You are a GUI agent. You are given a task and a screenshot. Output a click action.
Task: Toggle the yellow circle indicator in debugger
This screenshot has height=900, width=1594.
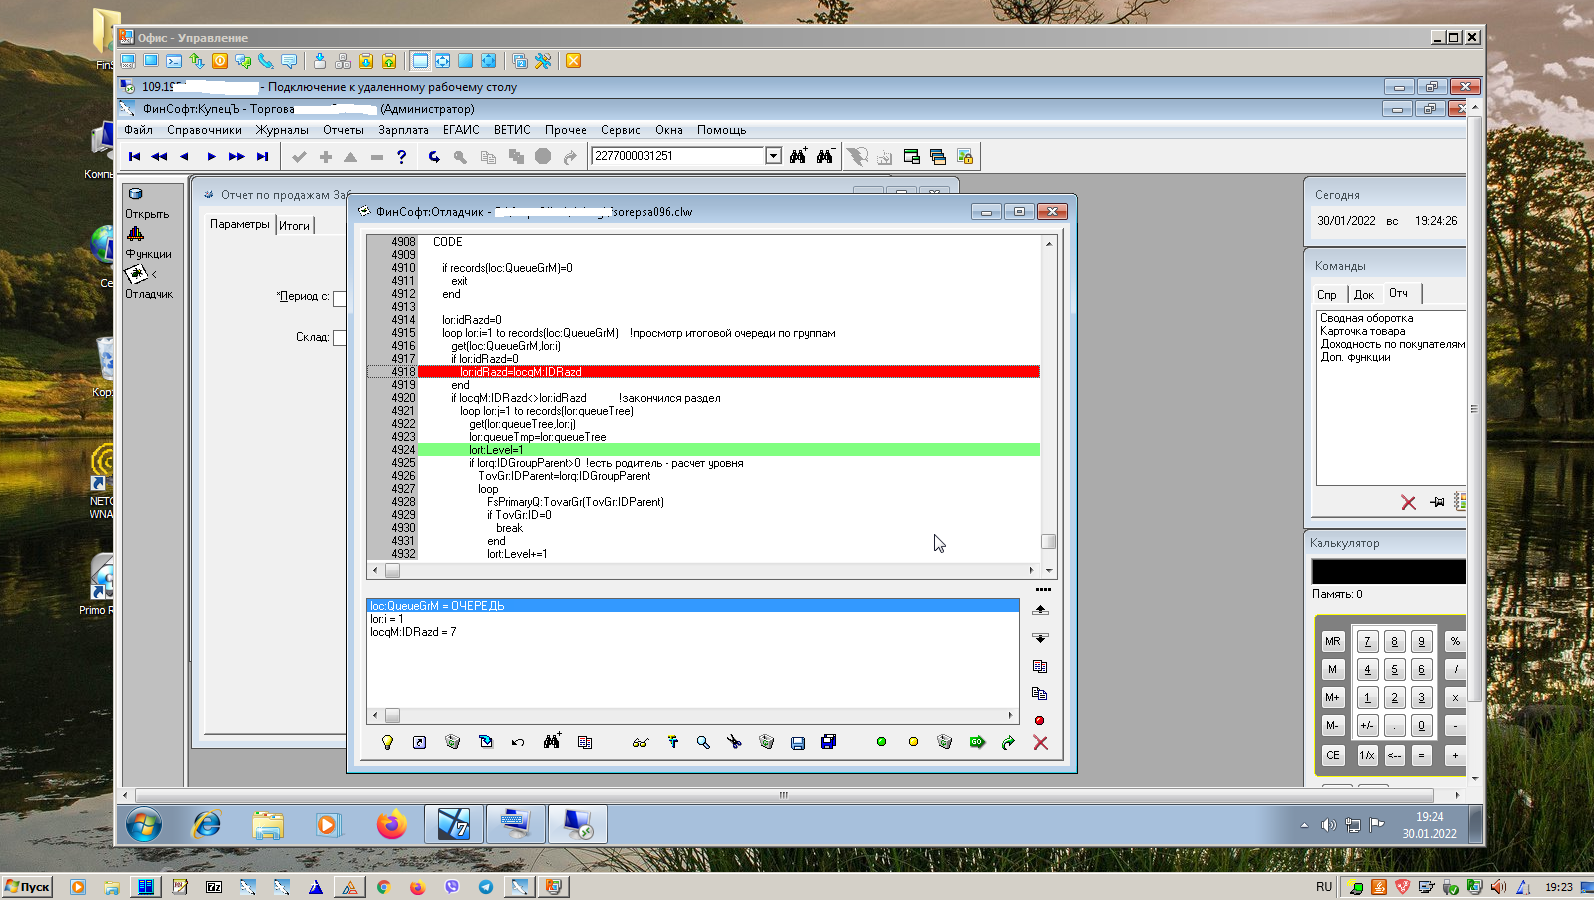tap(913, 742)
